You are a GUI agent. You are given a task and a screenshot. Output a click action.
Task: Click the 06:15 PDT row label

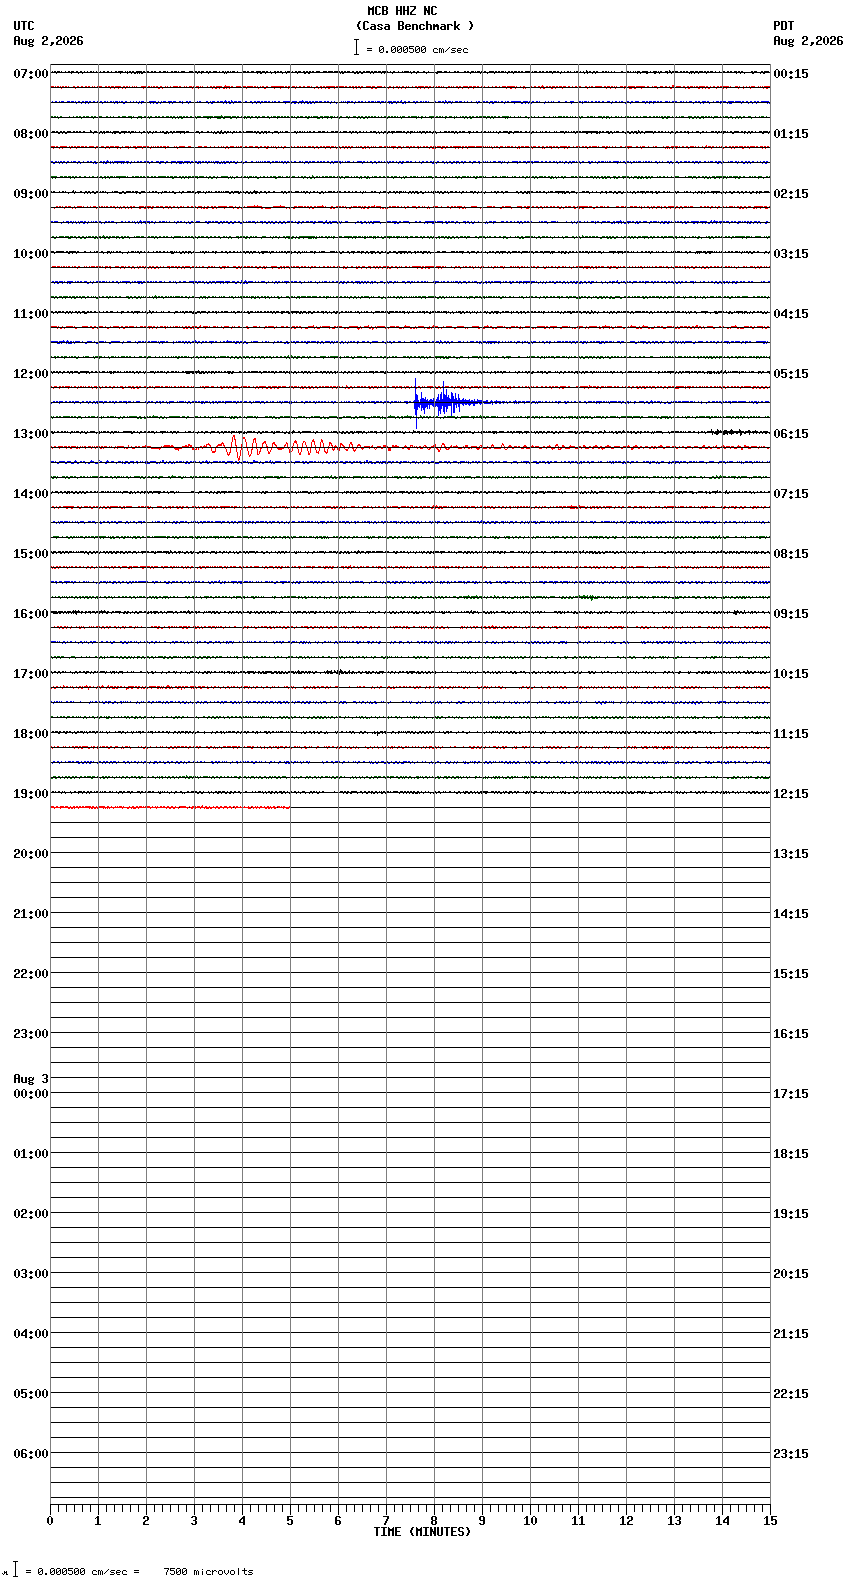[791, 434]
